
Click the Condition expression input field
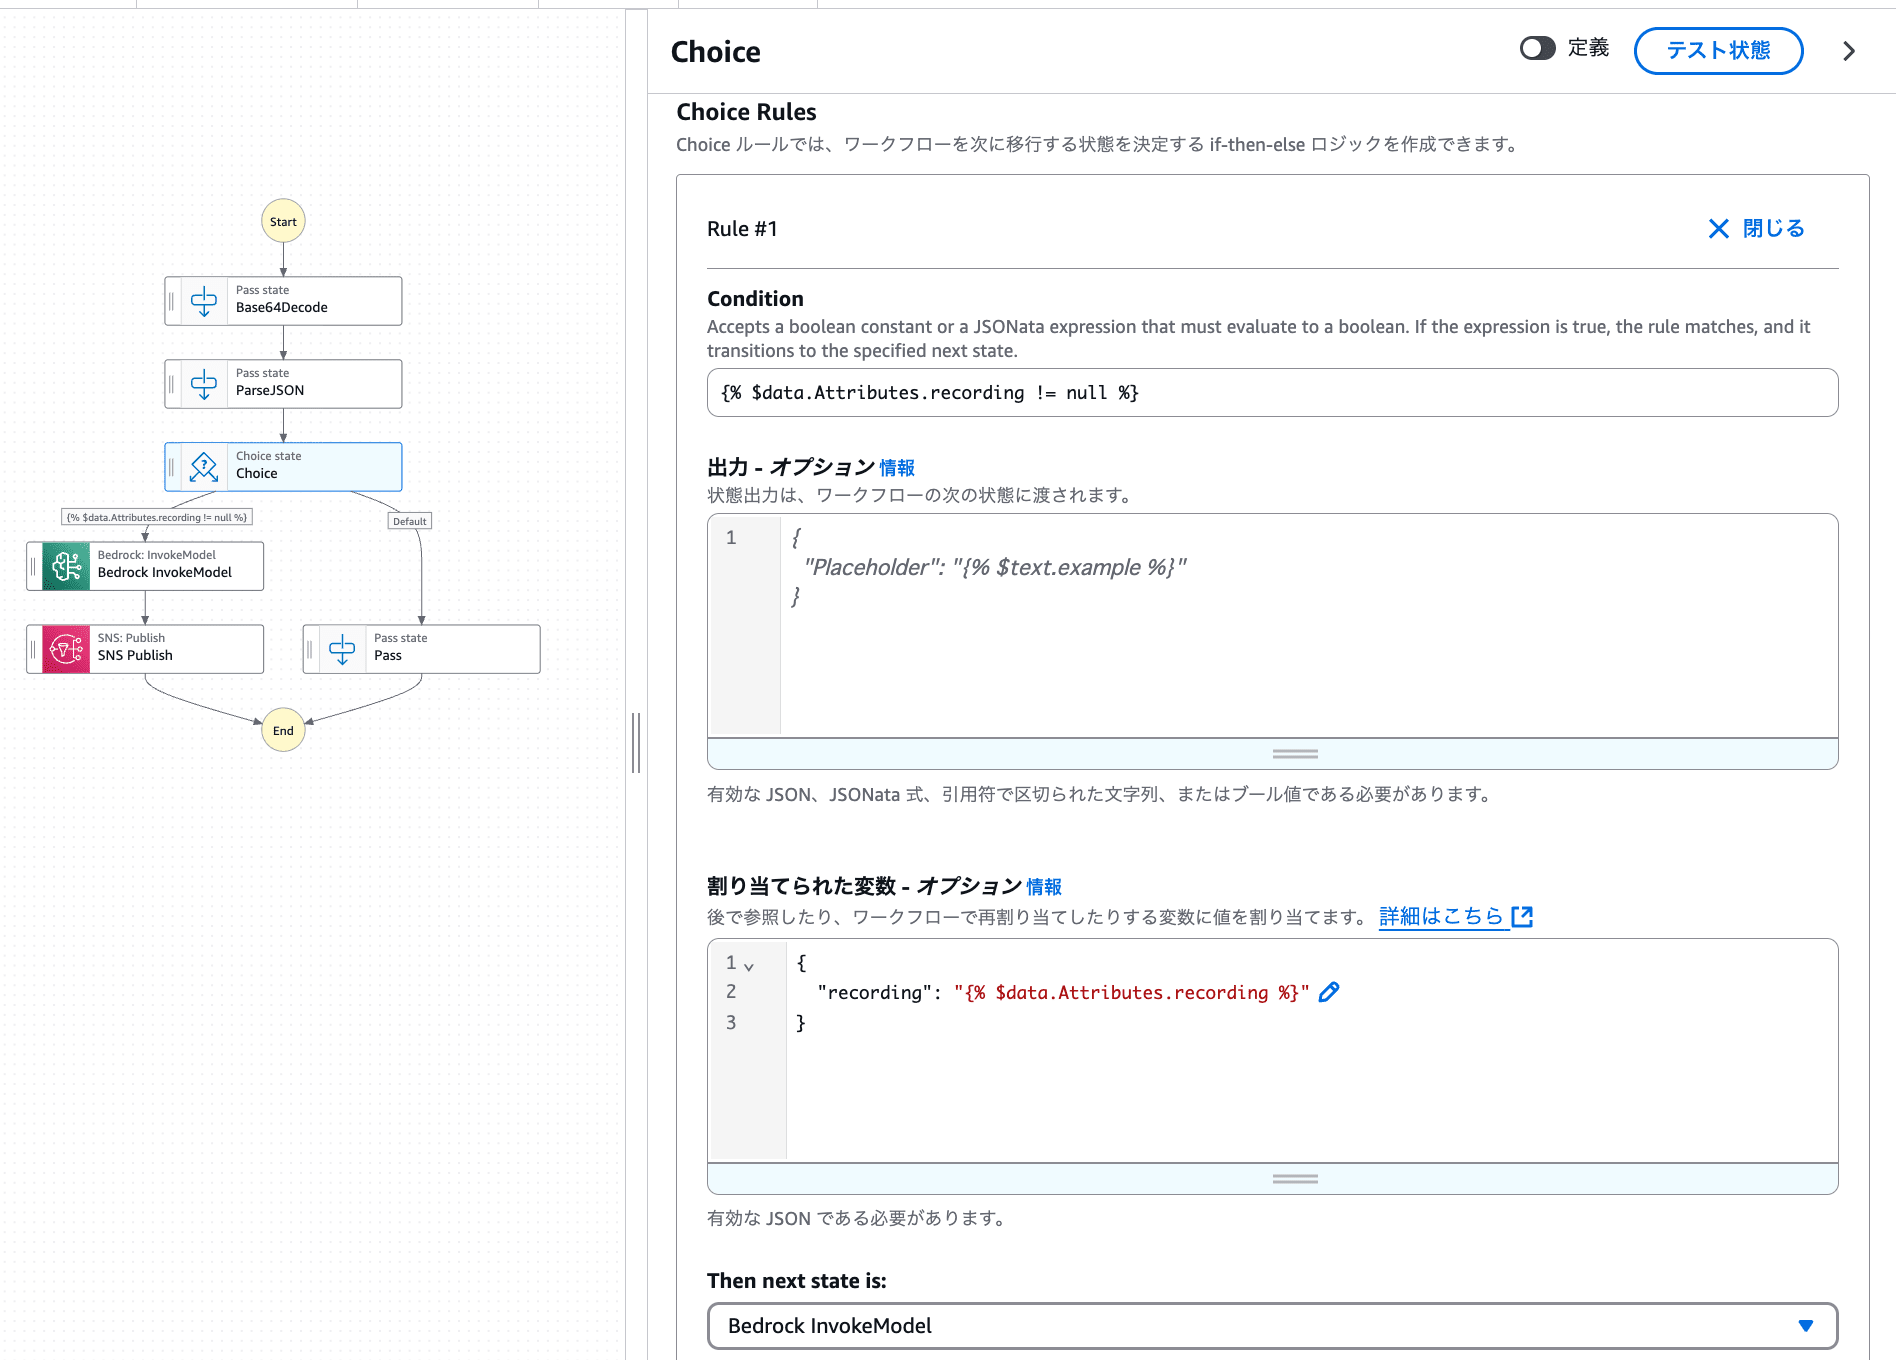point(1272,393)
